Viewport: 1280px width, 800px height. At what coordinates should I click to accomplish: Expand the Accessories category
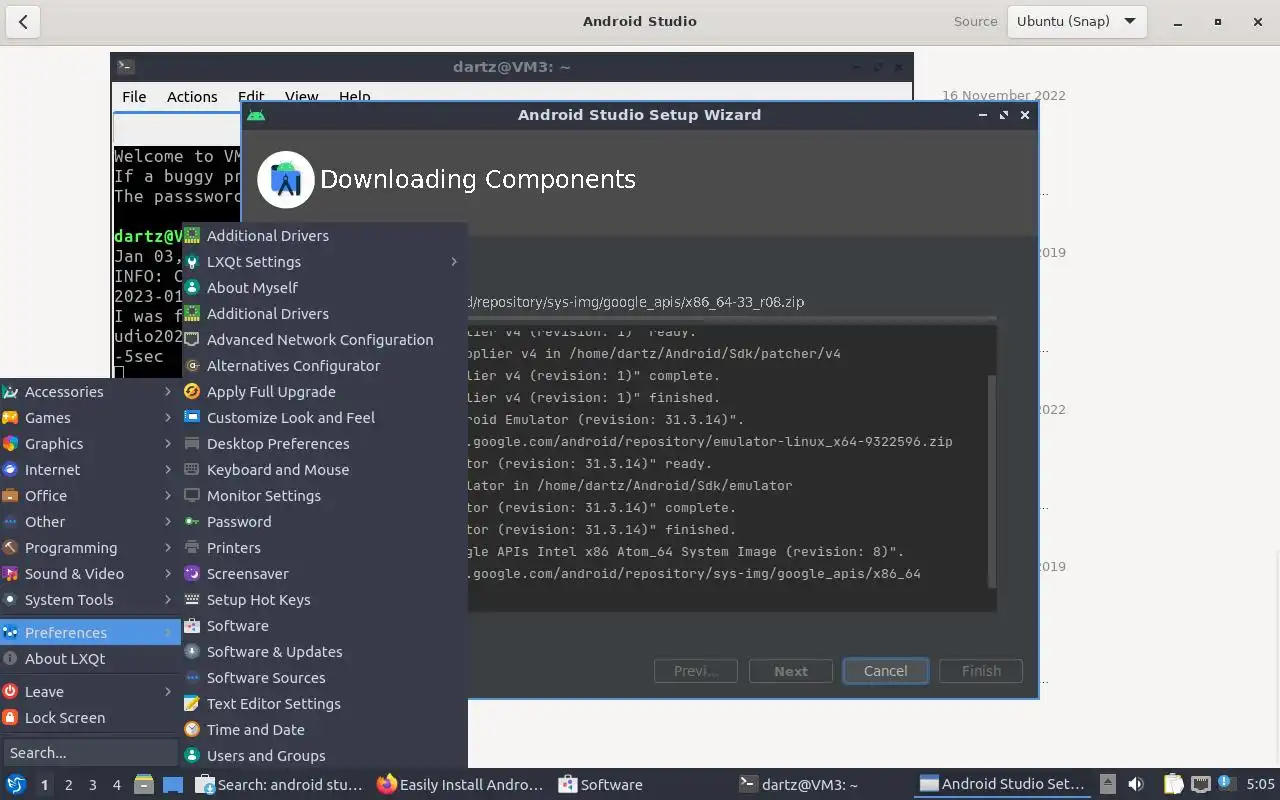click(90, 391)
